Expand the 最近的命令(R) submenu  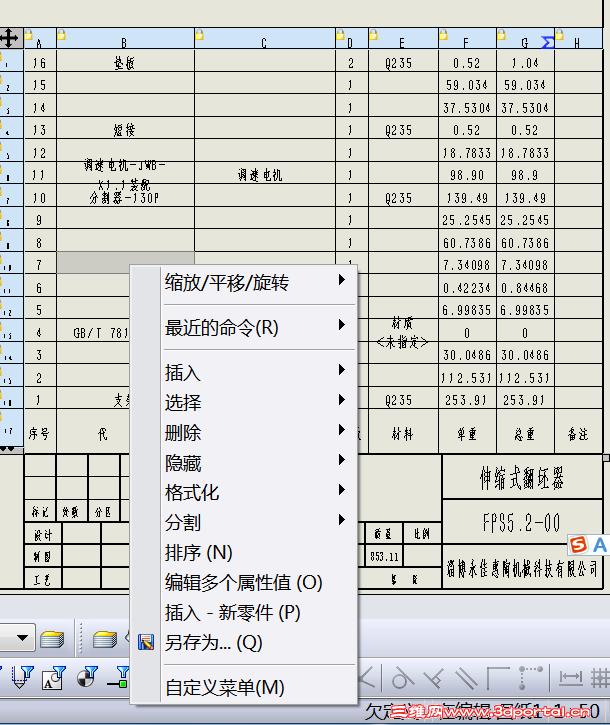tap(259, 327)
